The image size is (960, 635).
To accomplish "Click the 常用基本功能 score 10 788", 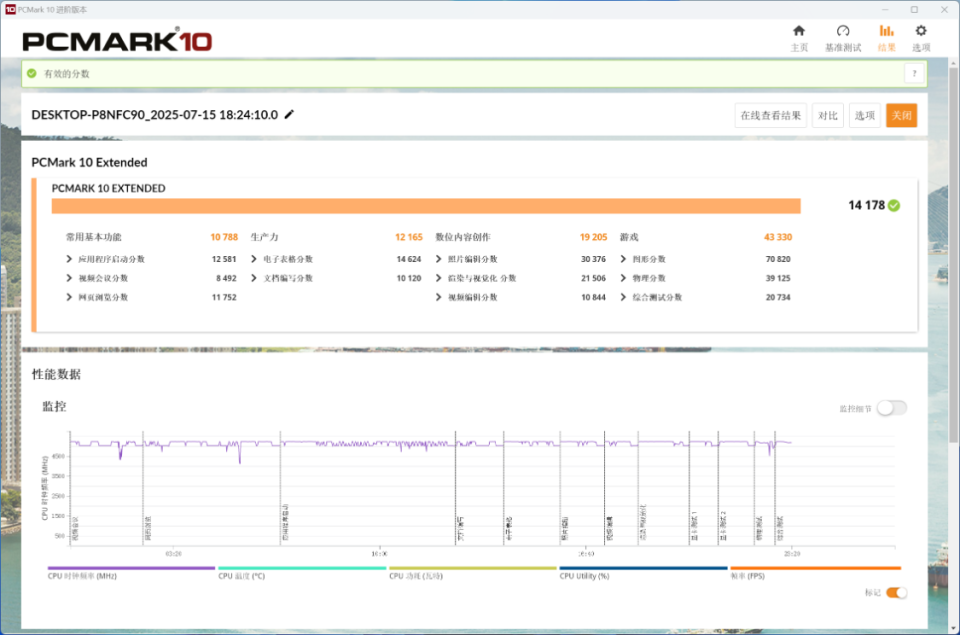I will coord(224,237).
